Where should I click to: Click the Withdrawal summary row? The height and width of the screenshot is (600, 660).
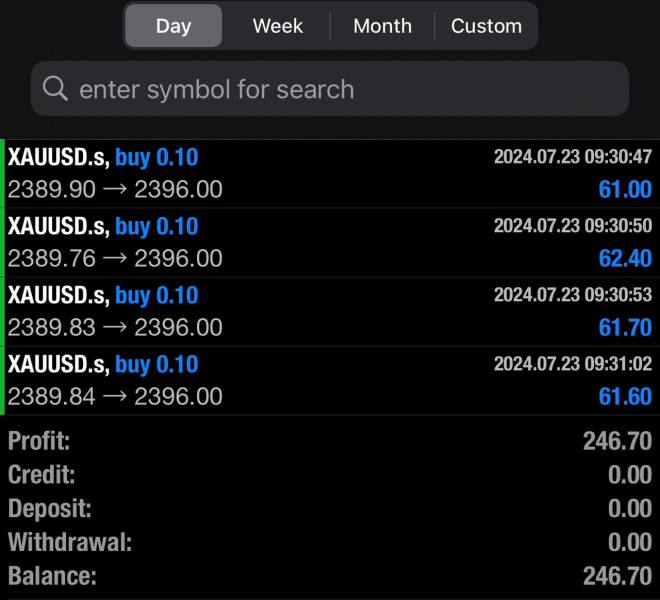tap(330, 543)
